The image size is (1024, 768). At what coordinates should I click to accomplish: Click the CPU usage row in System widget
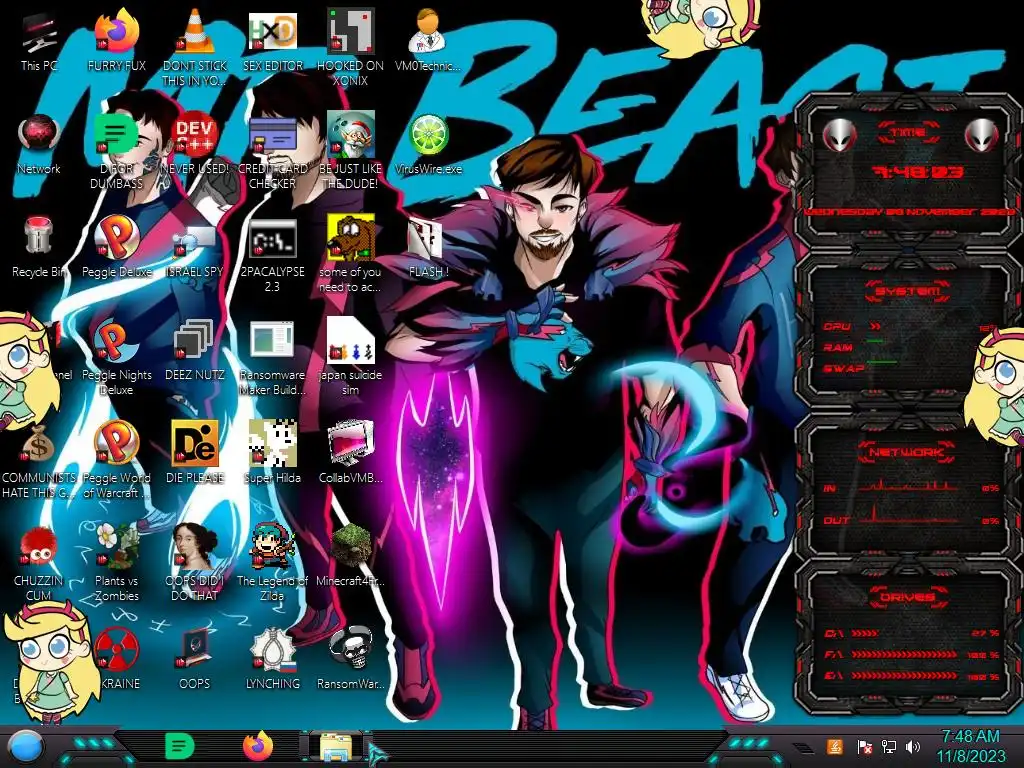[x=909, y=327]
